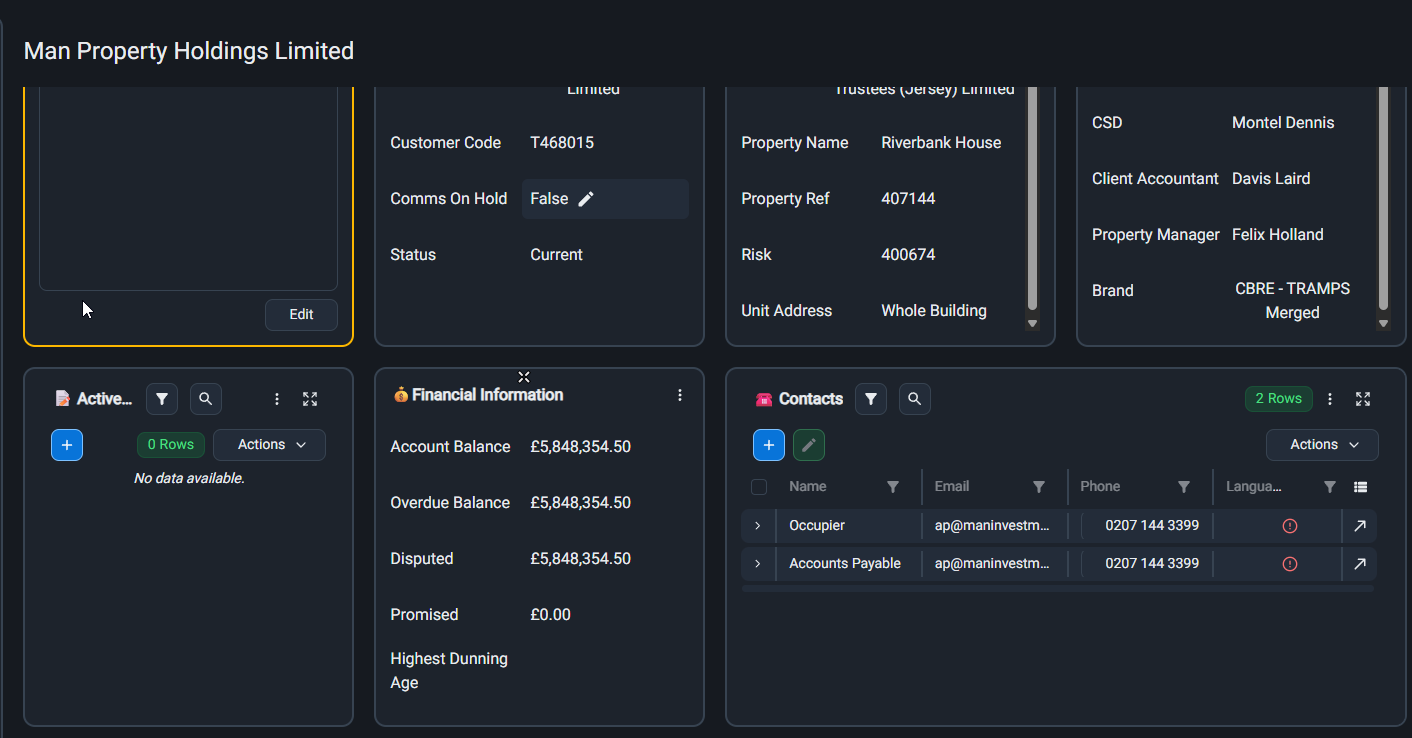The width and height of the screenshot is (1412, 738).
Task: Open the Active panel's three-dot menu
Action: coord(277,399)
